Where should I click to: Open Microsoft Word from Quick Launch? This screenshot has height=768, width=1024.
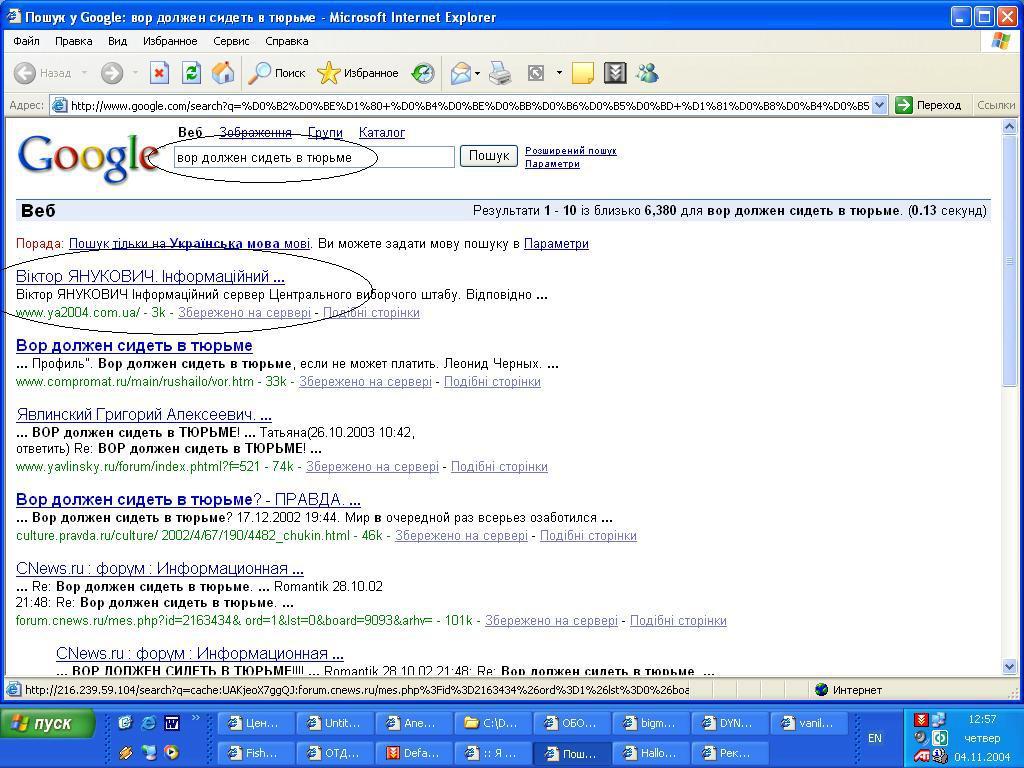pos(171,723)
